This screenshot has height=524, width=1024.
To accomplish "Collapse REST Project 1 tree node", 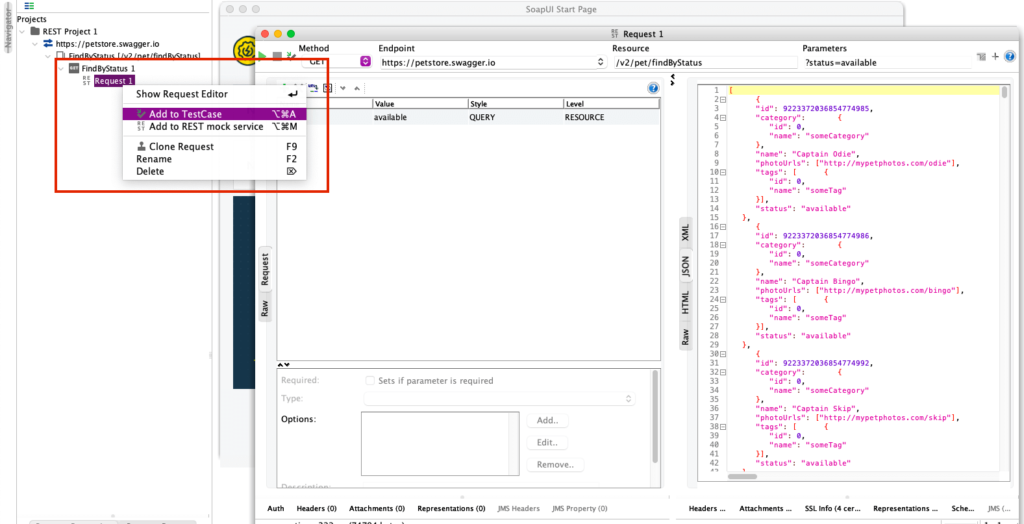I will point(22,32).
